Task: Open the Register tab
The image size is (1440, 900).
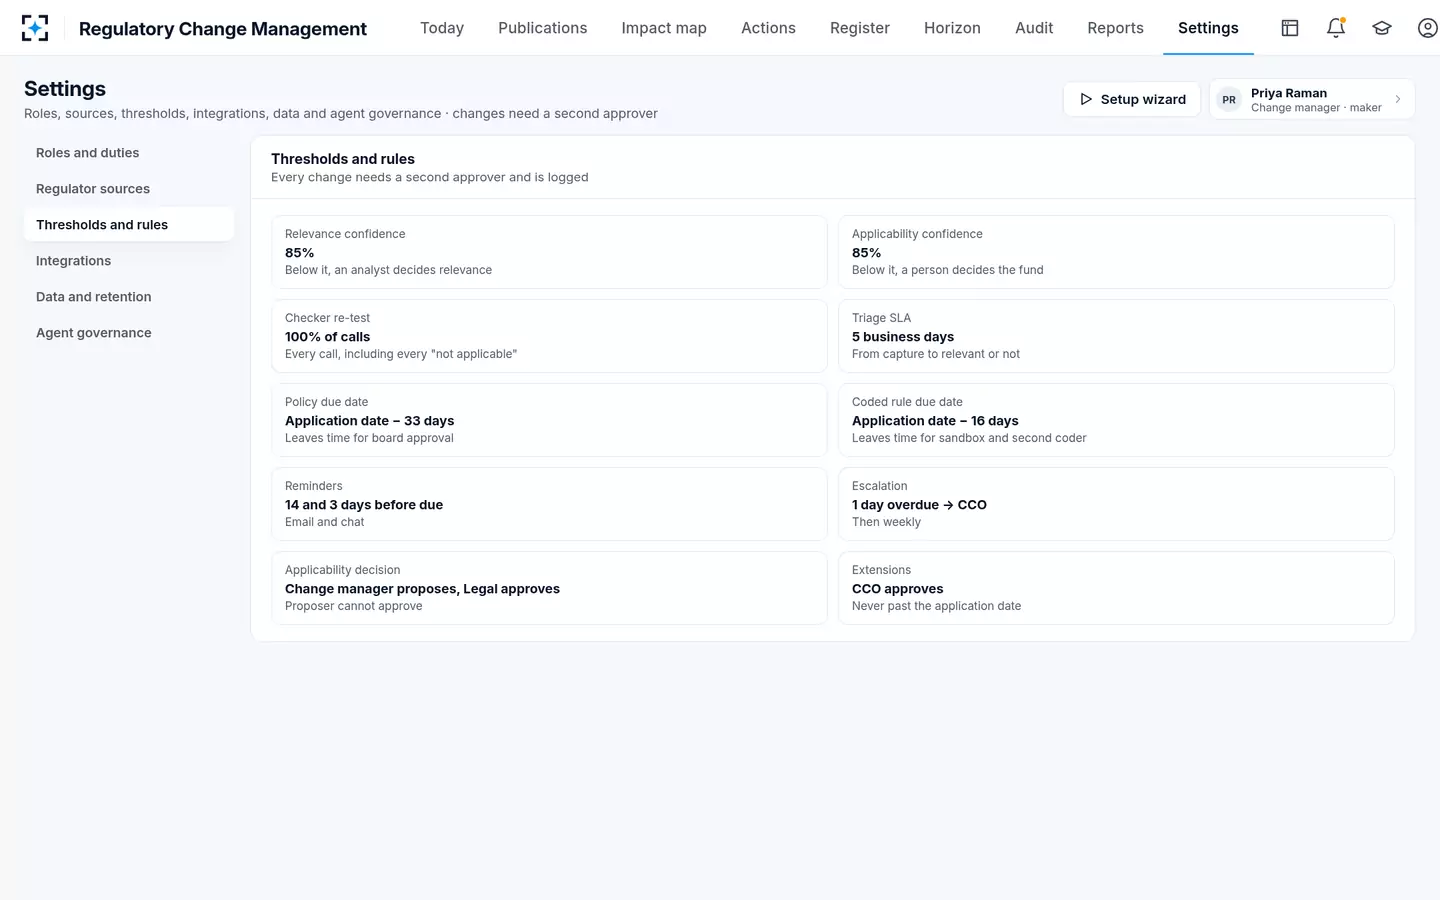Action: click(x=860, y=28)
